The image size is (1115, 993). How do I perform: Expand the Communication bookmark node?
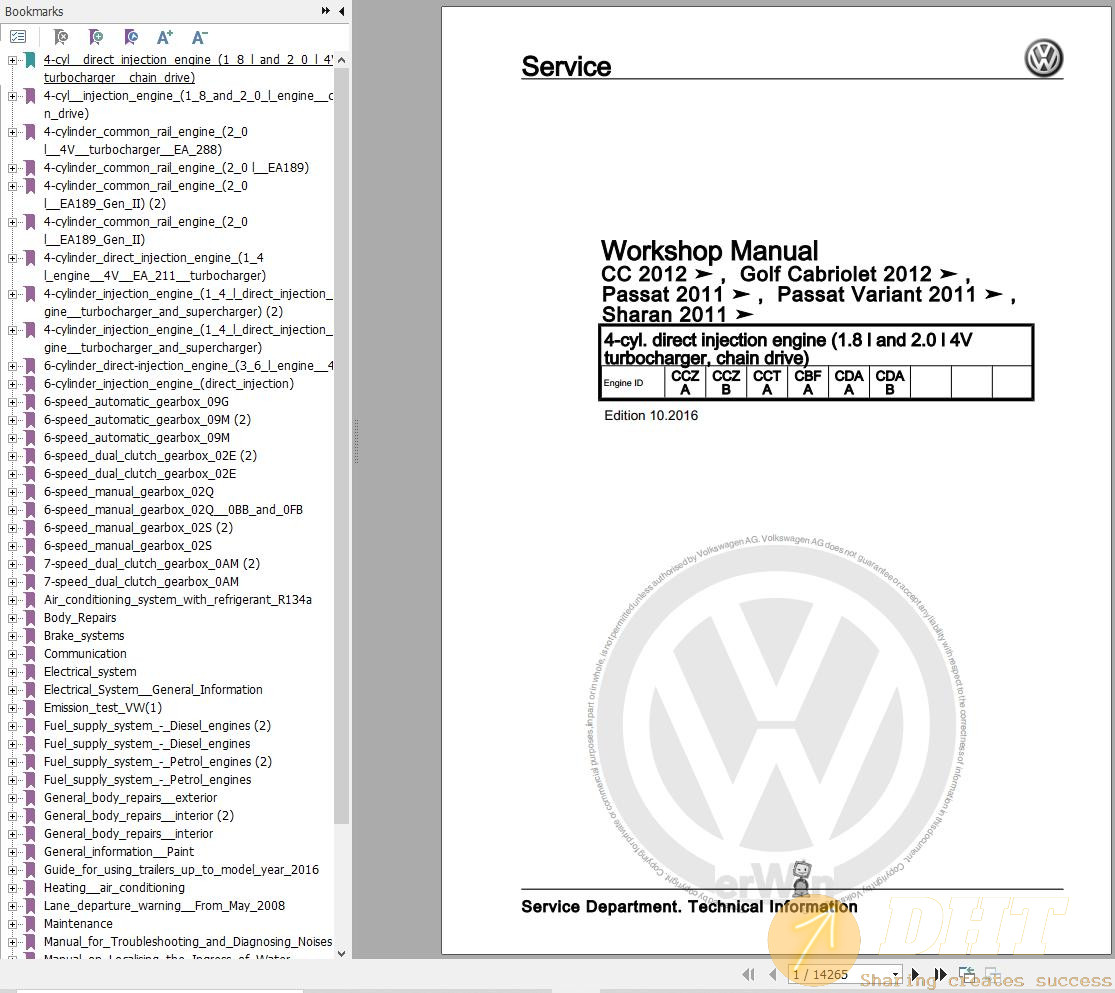click(x=12, y=654)
